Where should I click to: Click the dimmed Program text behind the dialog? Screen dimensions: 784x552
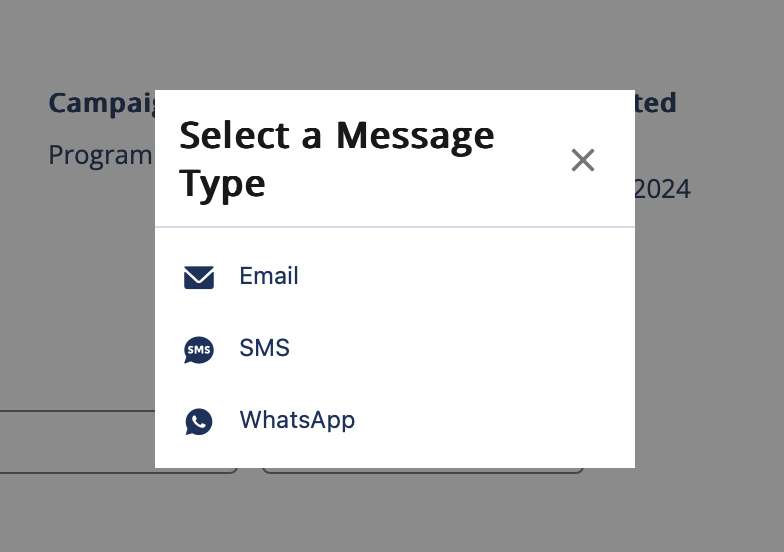pyautogui.click(x=102, y=155)
